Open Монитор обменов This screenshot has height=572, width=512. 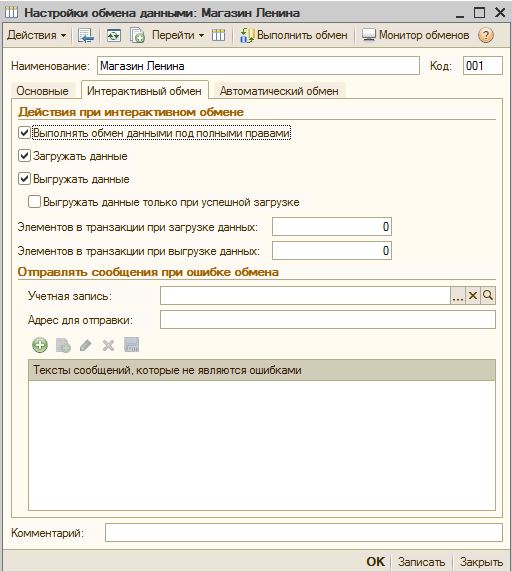coord(415,35)
